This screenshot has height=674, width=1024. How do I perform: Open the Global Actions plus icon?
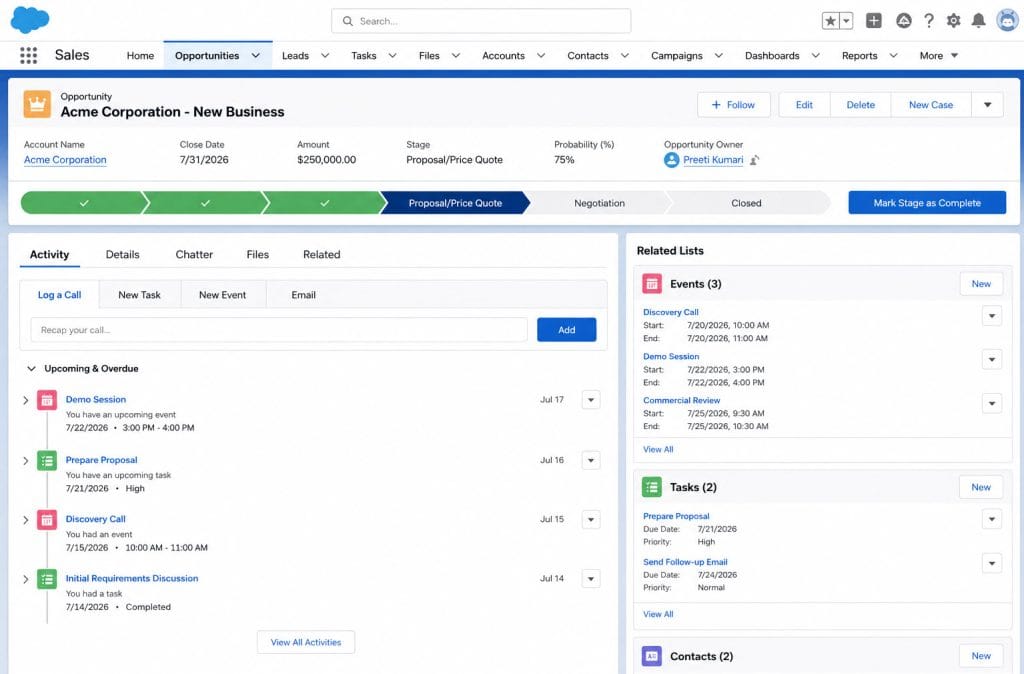click(874, 21)
